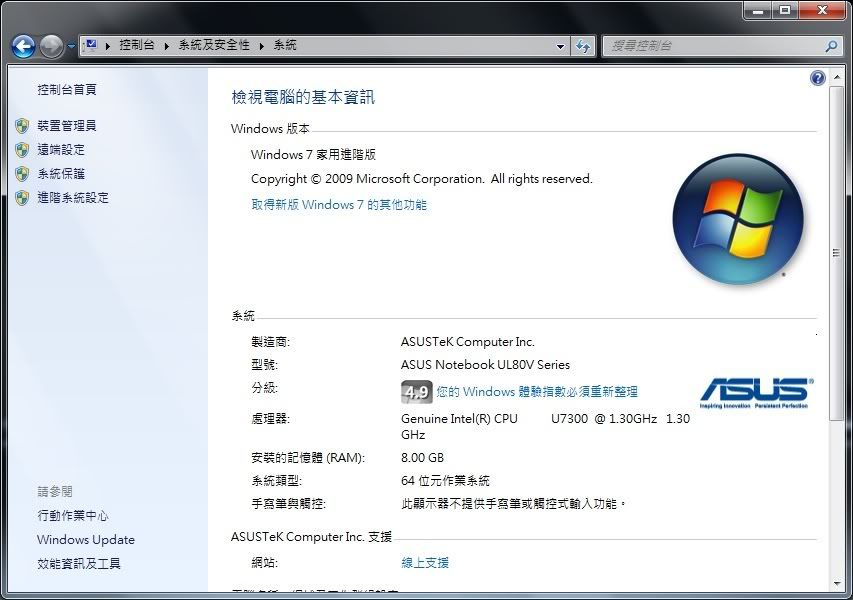Click shield icon beside 遠端設定

click(x=22, y=150)
